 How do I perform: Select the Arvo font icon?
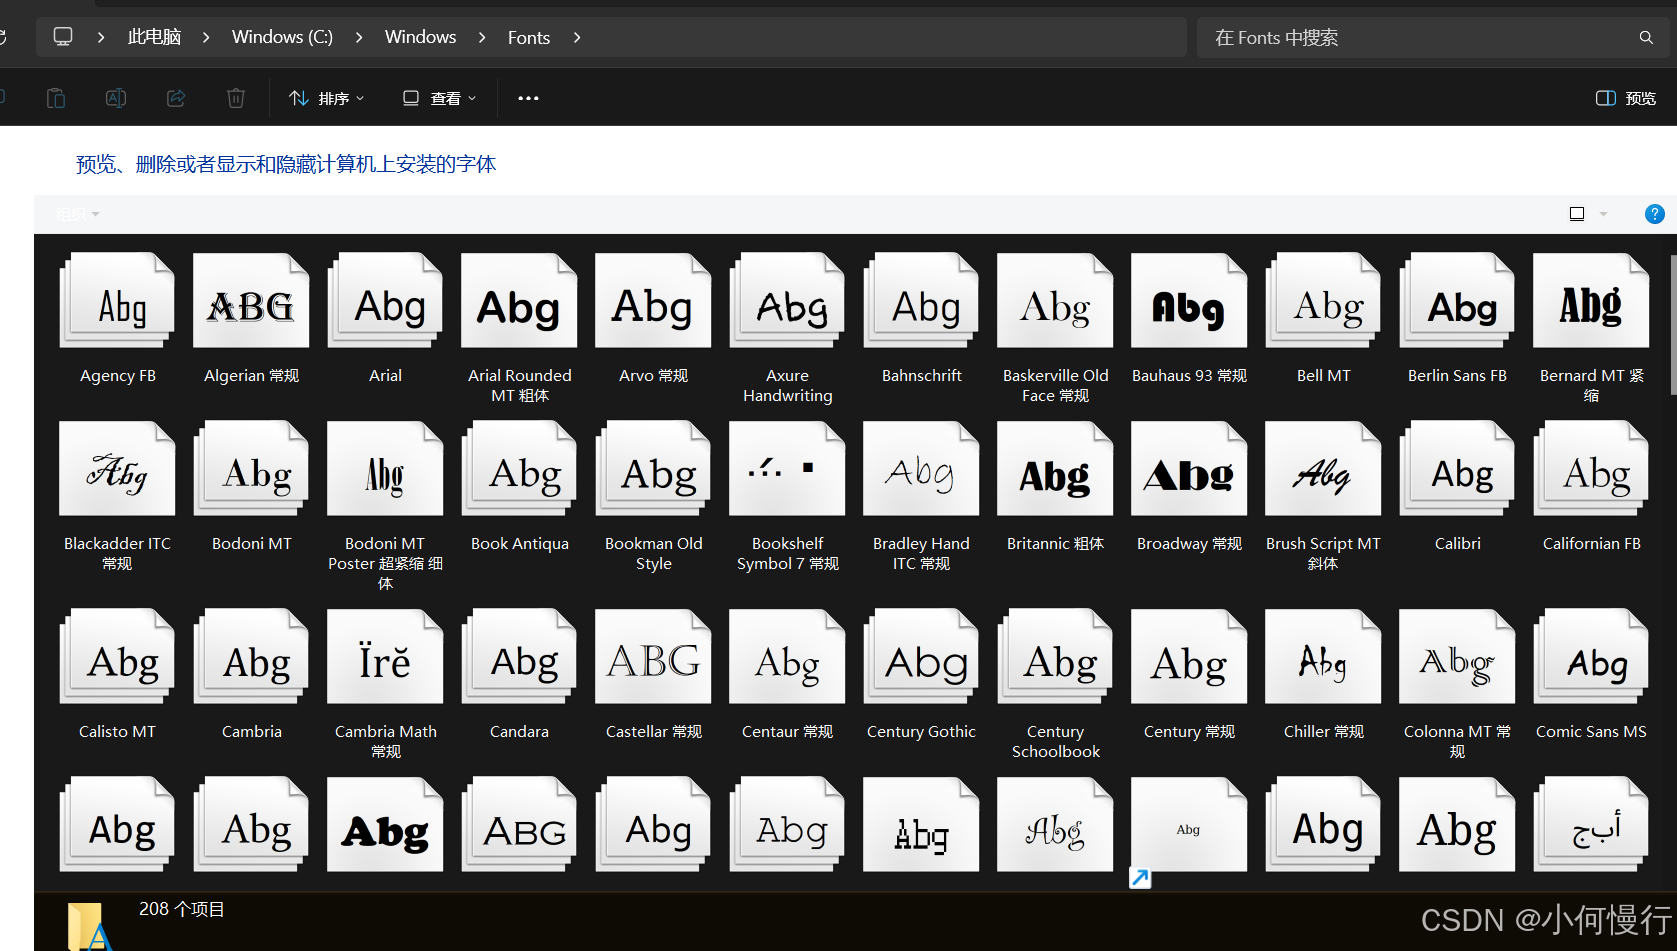tap(653, 300)
